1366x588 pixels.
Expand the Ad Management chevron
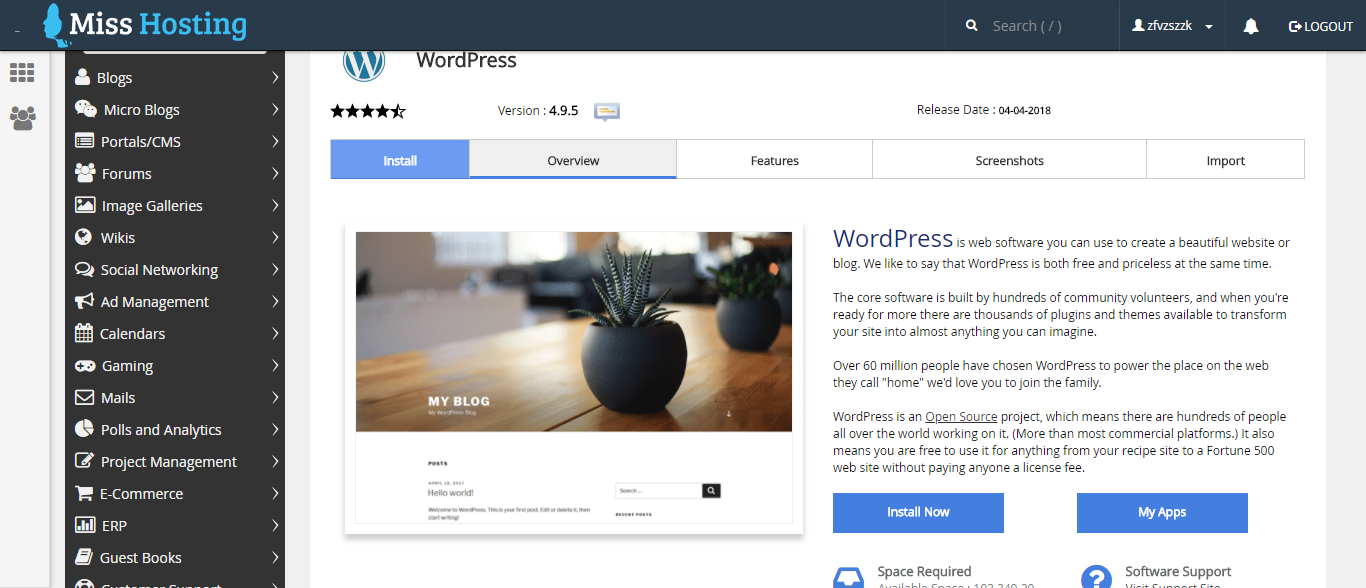click(x=275, y=301)
